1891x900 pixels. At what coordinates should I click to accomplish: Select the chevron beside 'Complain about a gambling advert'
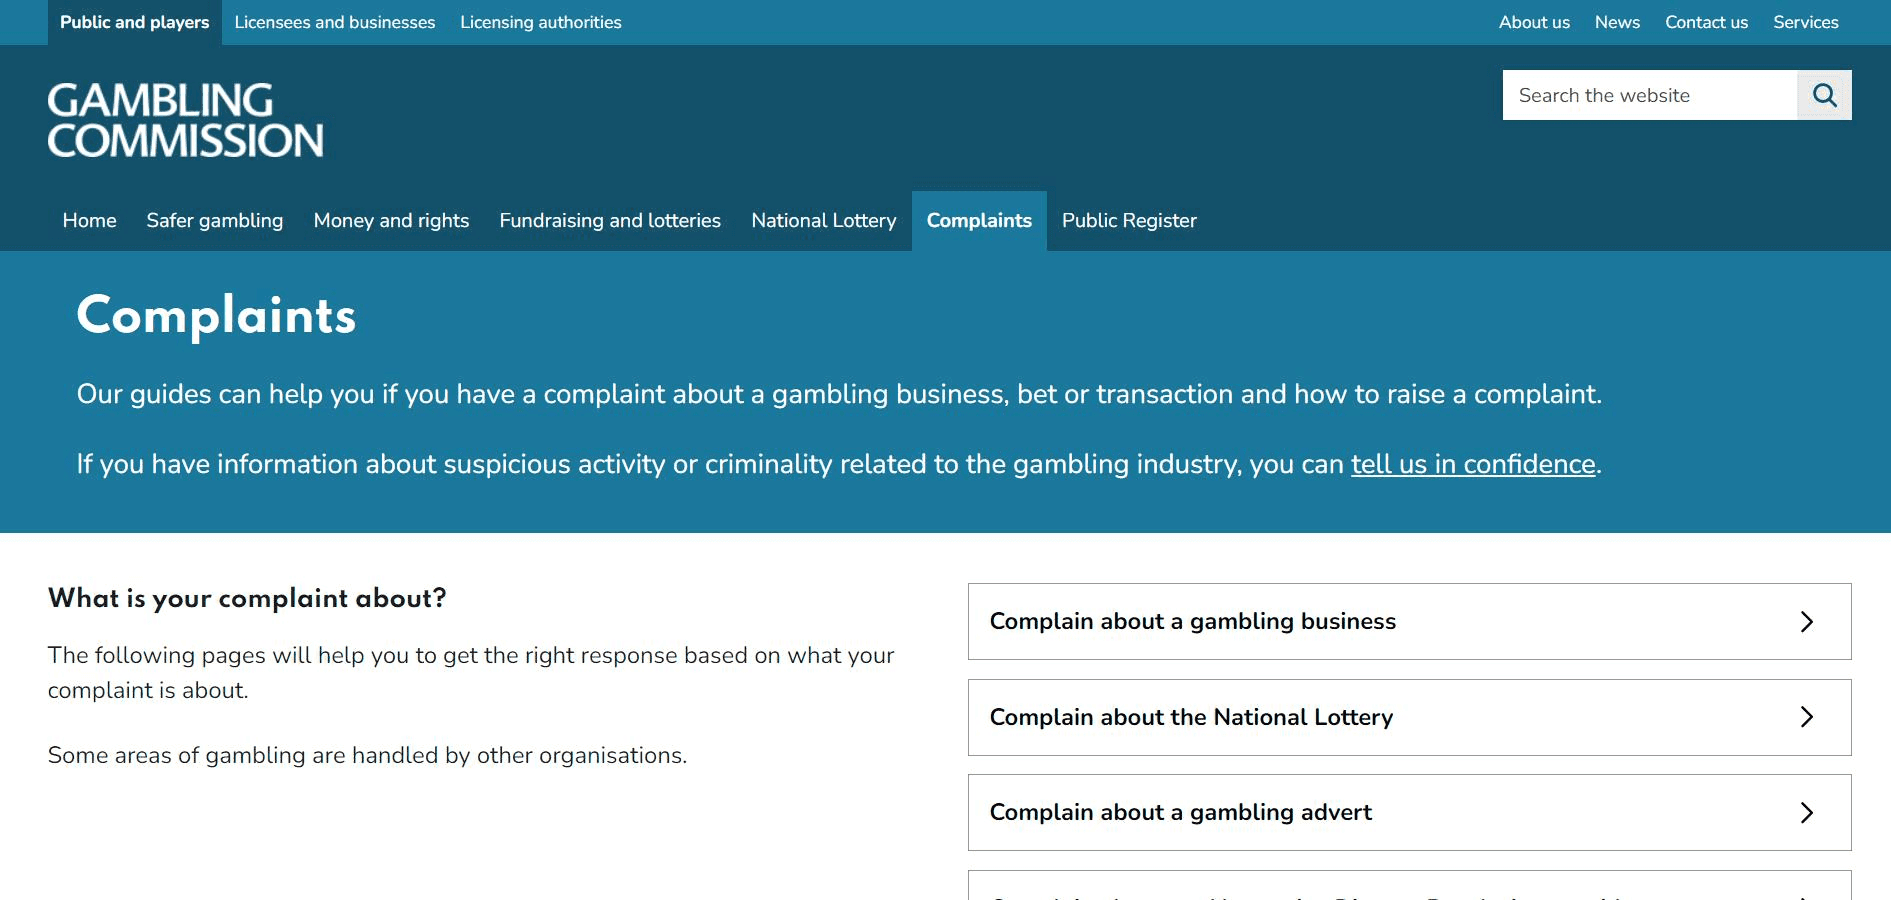(1806, 812)
